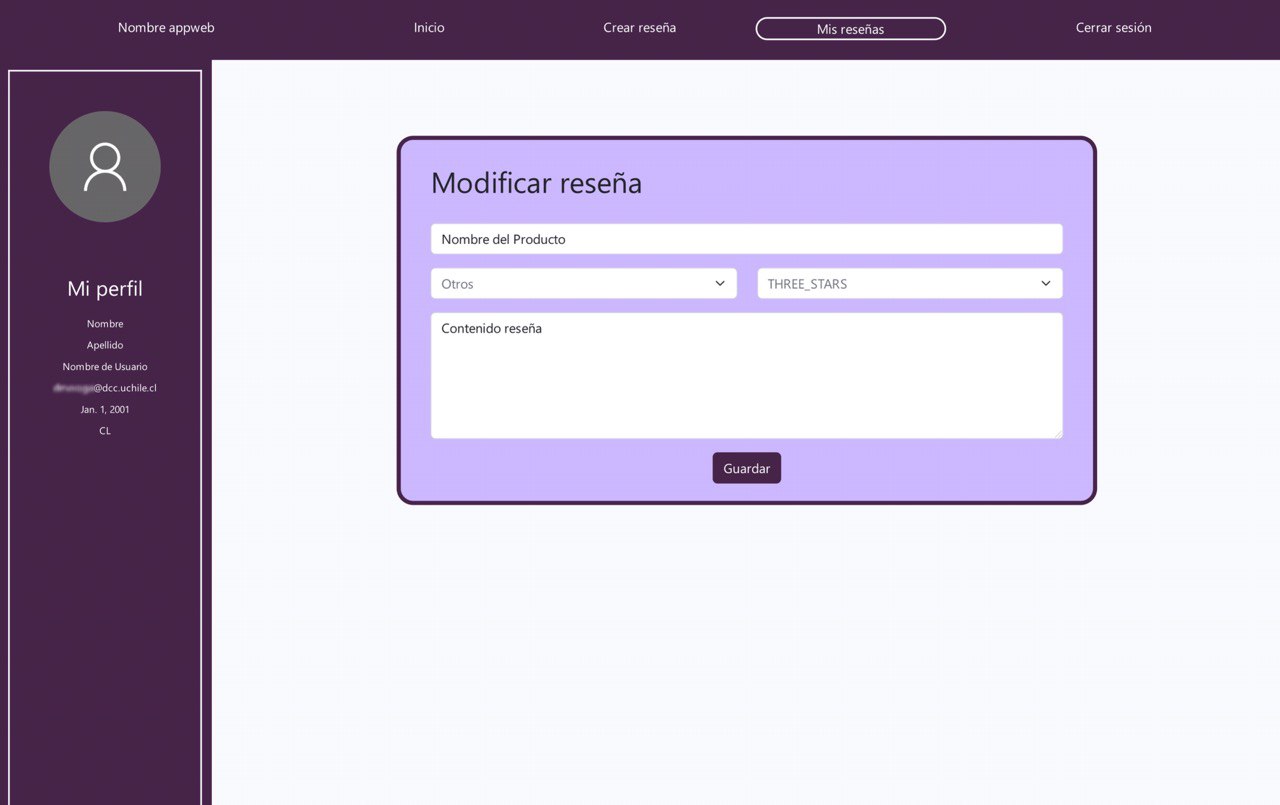Open the THREE_STARS rating dropdown

910,284
